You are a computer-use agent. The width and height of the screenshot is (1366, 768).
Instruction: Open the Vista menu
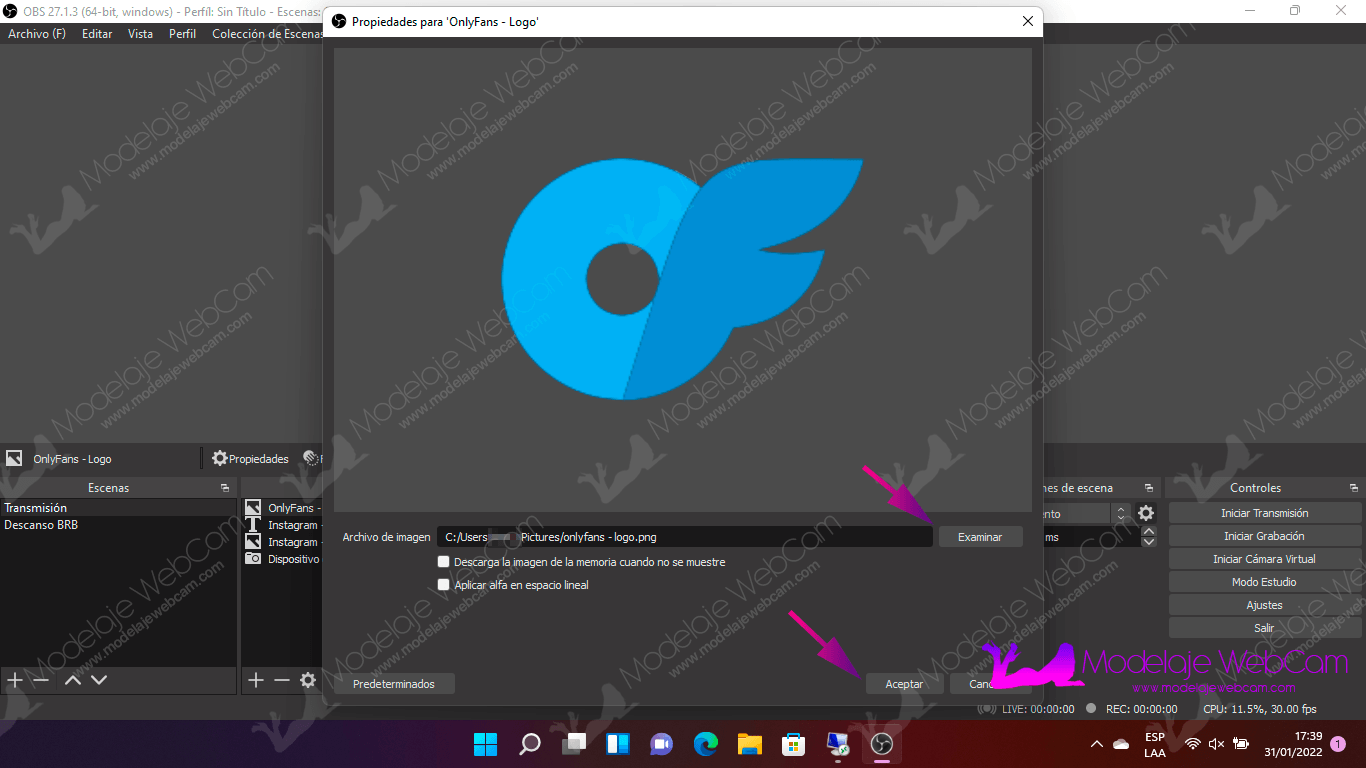(x=140, y=34)
